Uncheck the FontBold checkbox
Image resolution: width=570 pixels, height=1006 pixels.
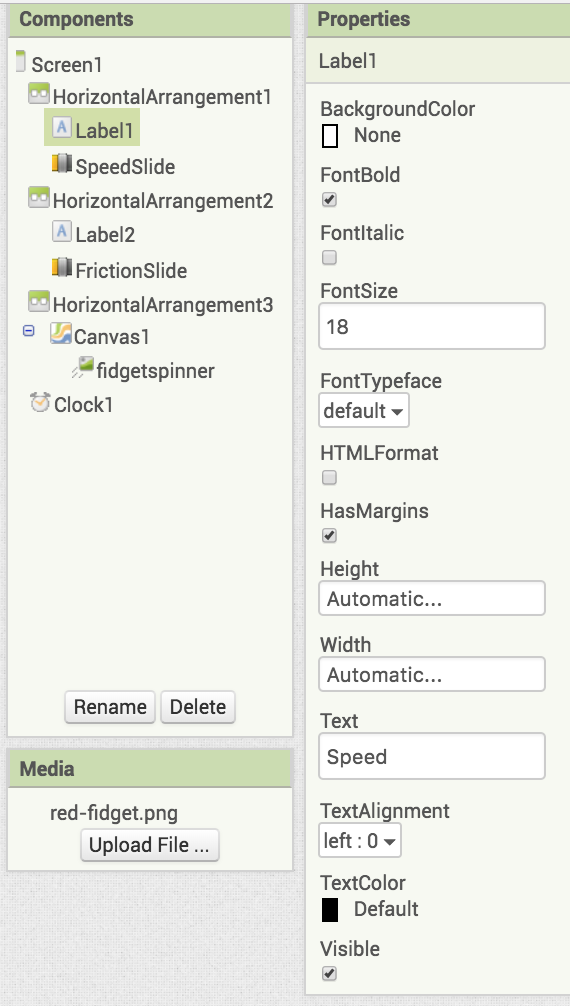(329, 200)
